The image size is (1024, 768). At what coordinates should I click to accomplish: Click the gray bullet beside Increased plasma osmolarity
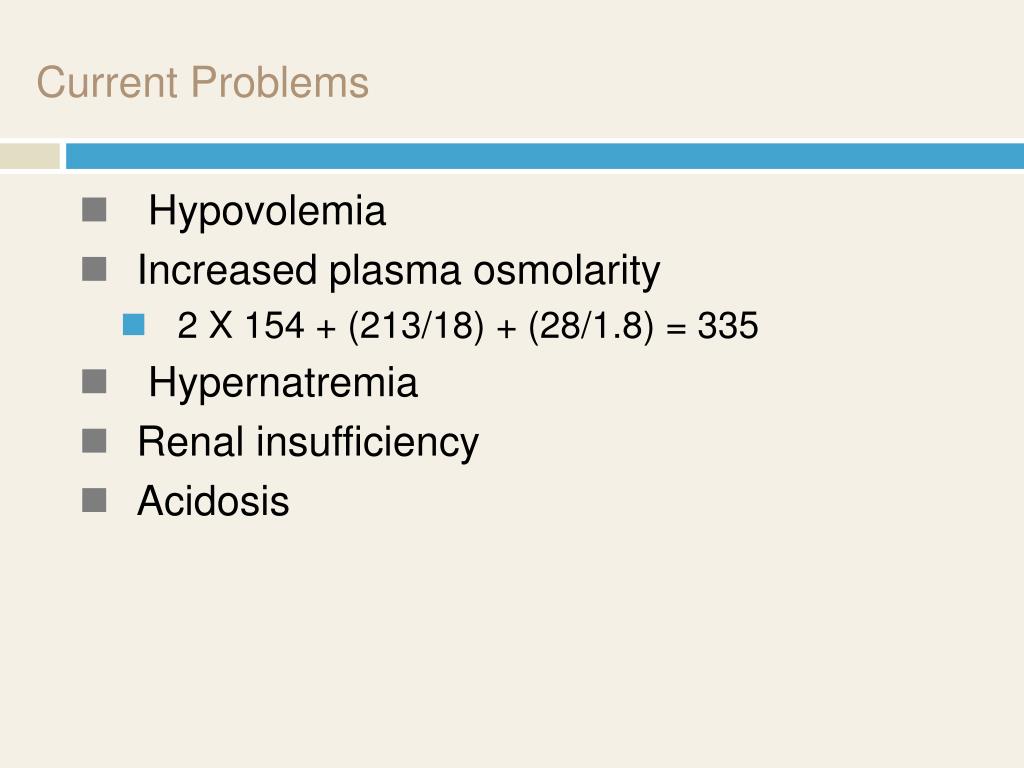(94, 269)
